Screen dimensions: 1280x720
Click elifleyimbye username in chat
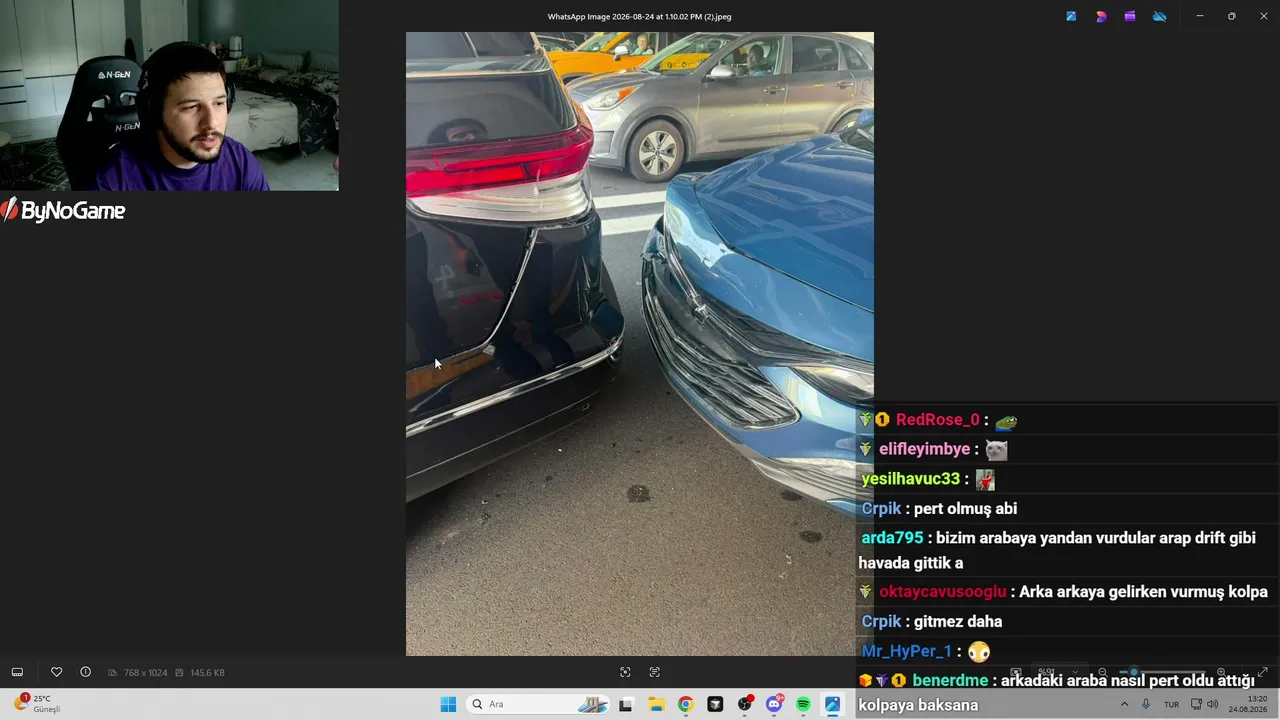924,449
